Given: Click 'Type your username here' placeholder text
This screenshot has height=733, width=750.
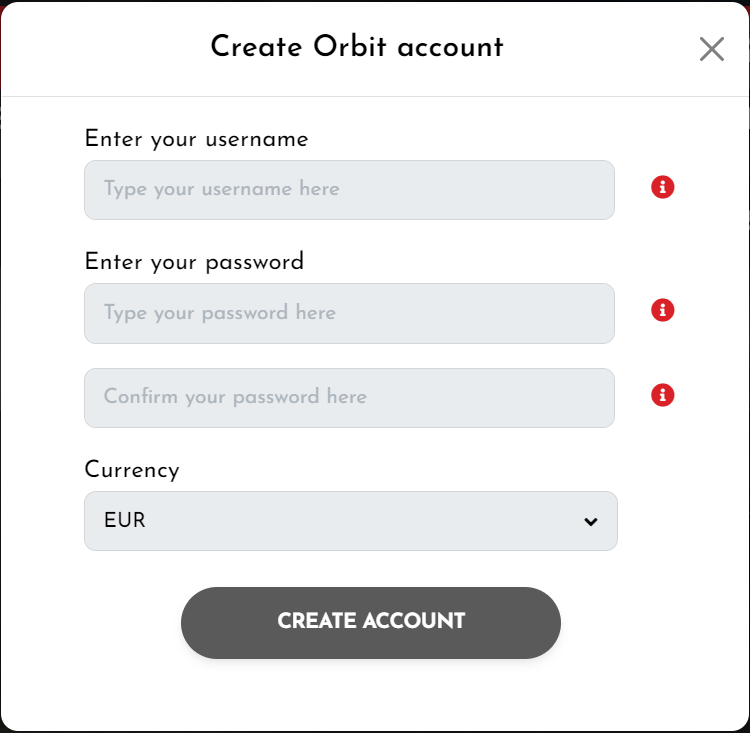Looking at the screenshot, I should coord(222,189).
